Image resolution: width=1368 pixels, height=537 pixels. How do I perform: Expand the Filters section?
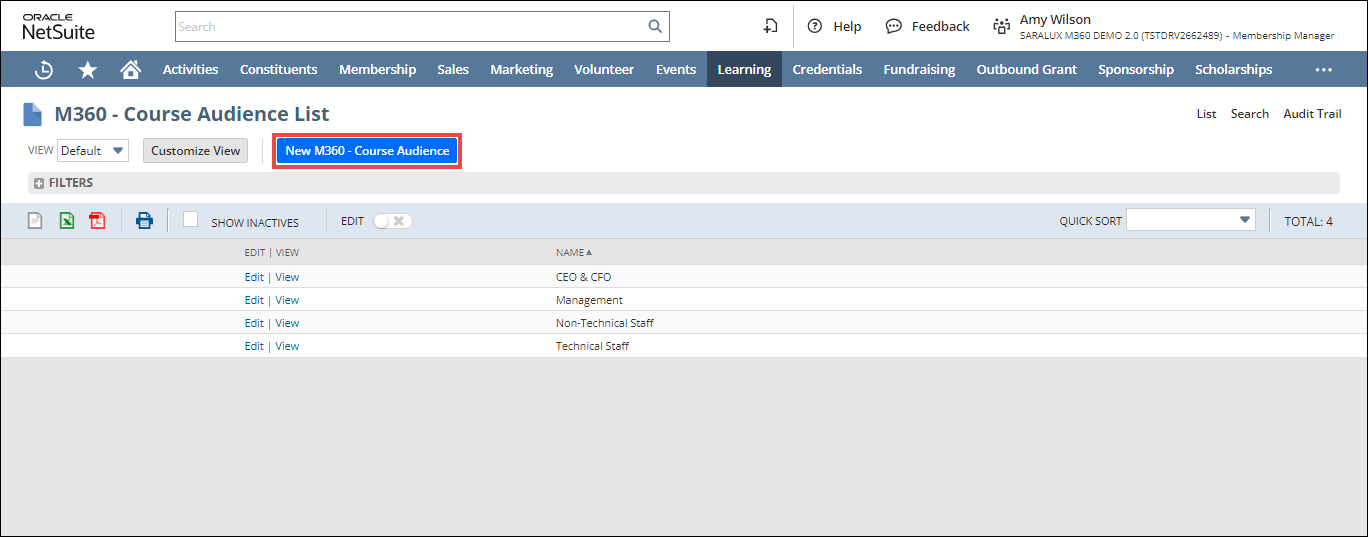[x=39, y=183]
